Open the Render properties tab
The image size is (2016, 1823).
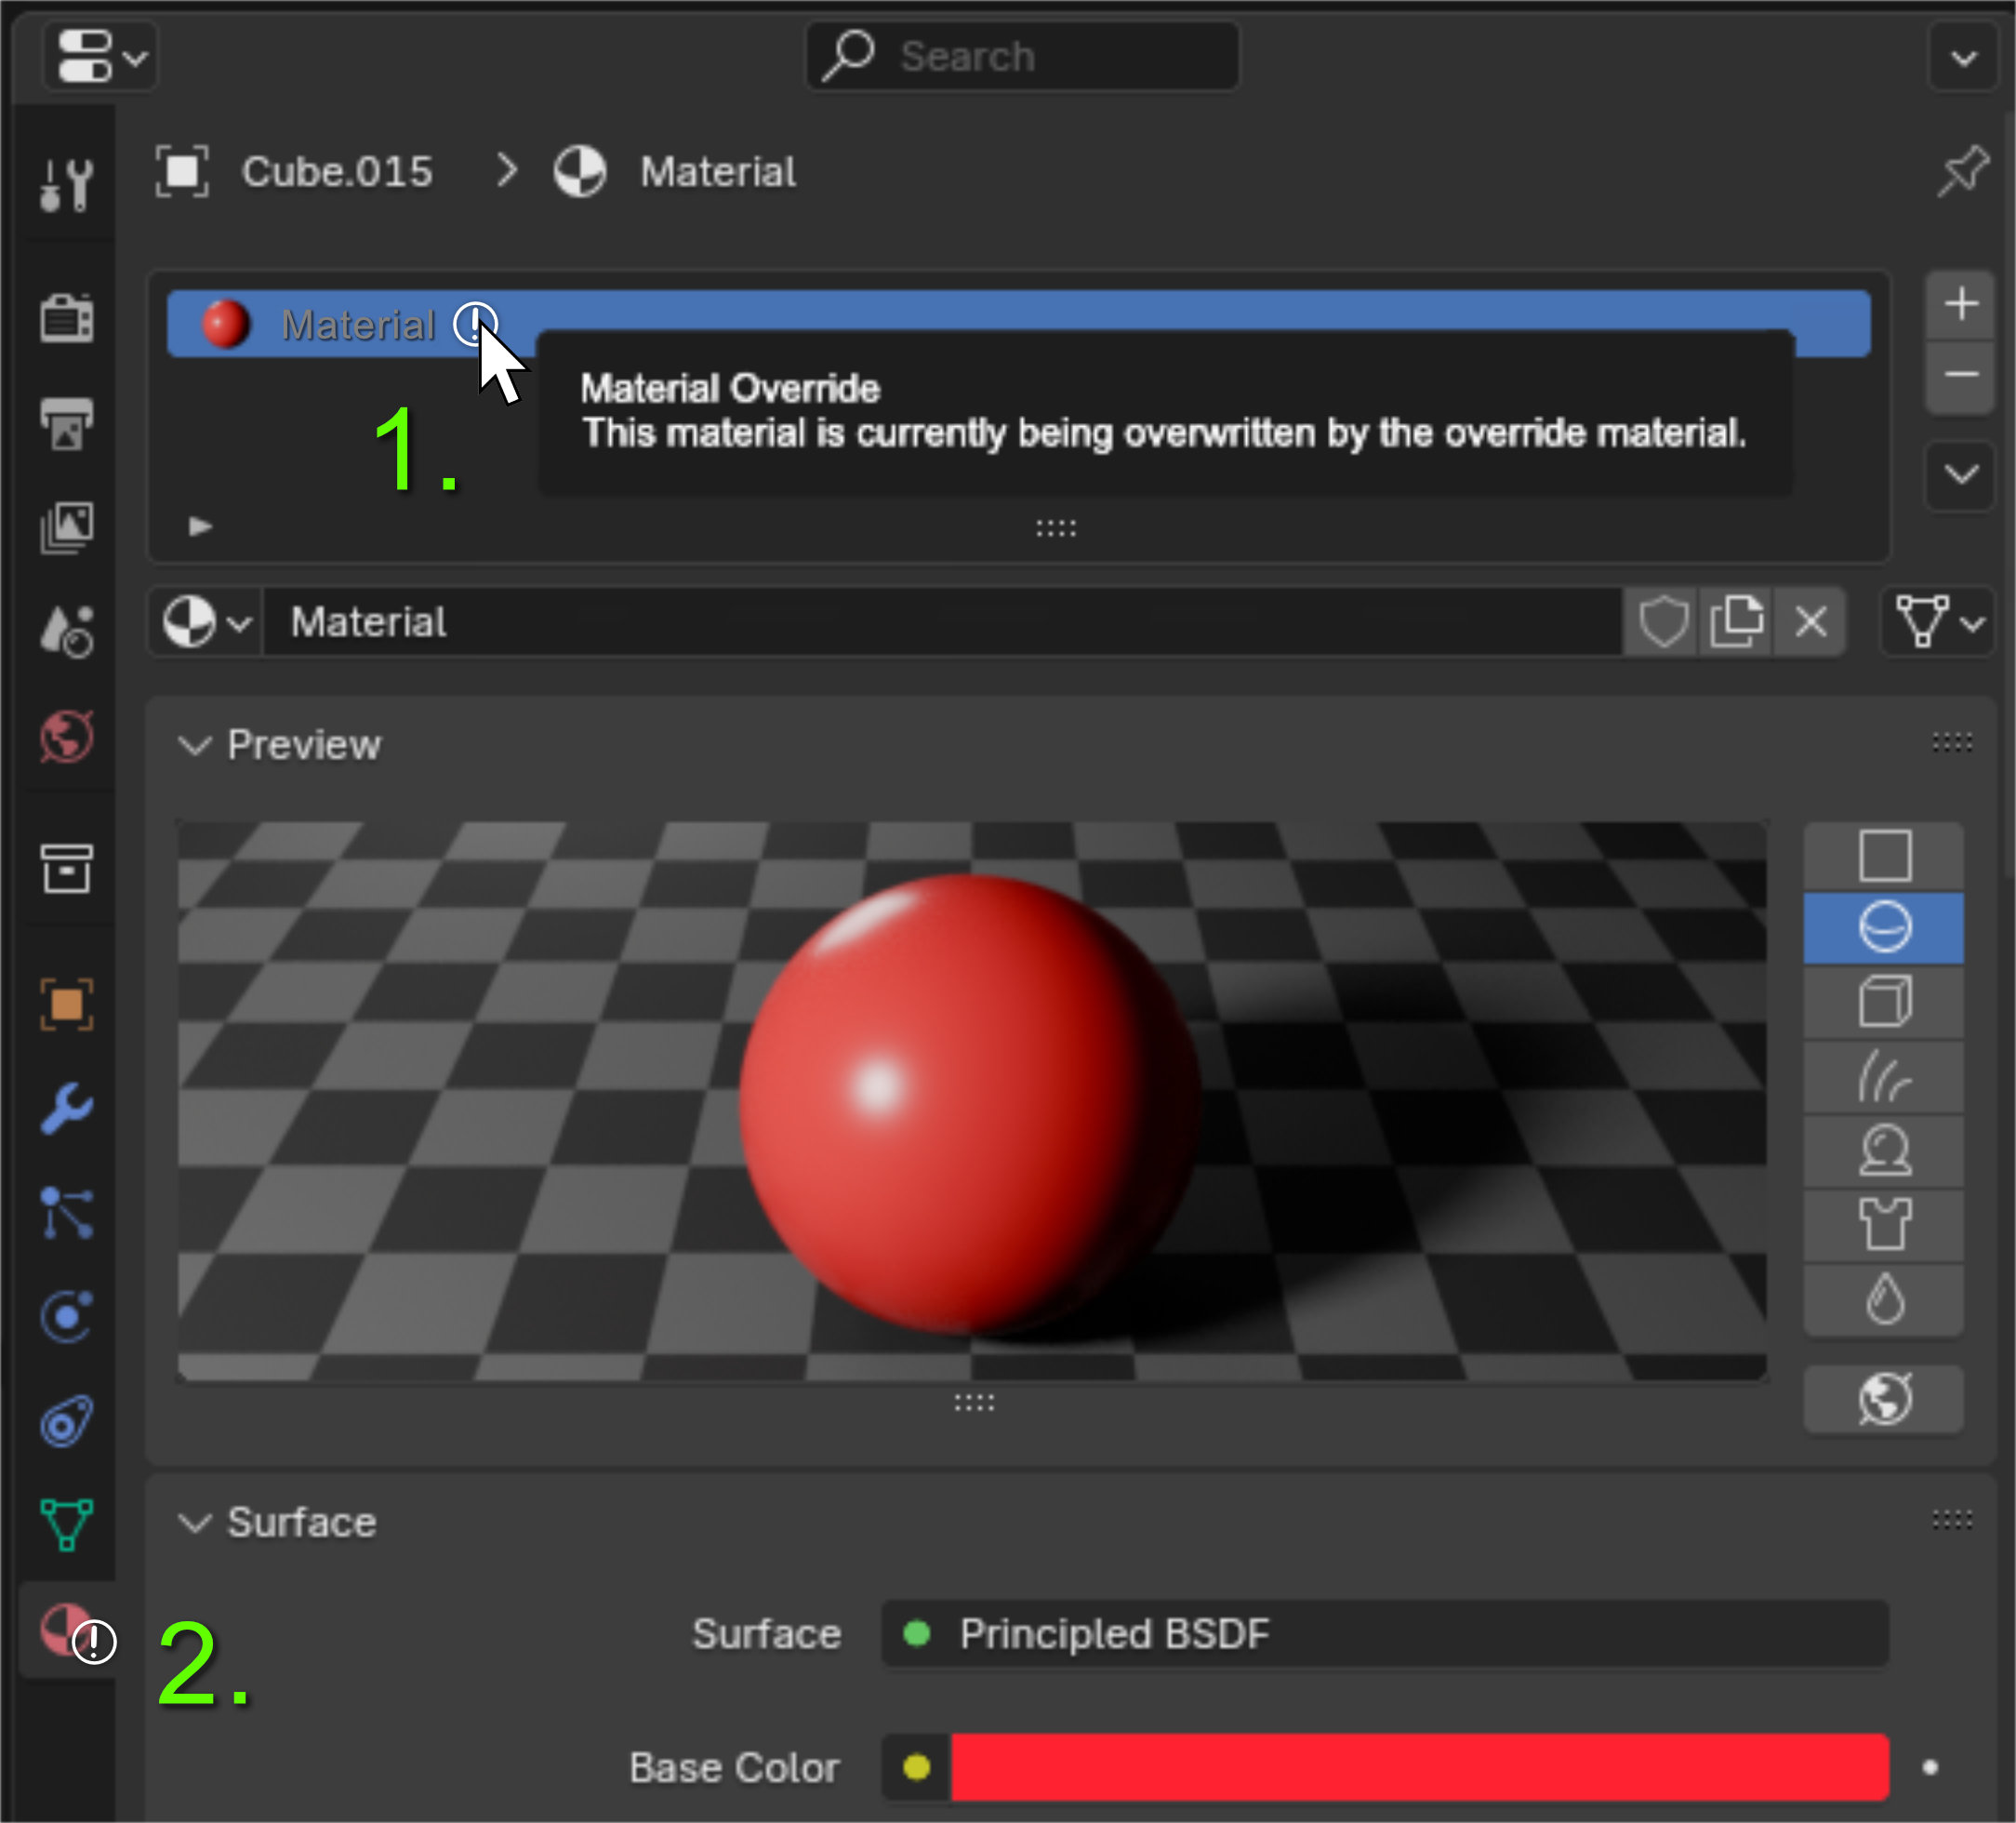(x=67, y=319)
